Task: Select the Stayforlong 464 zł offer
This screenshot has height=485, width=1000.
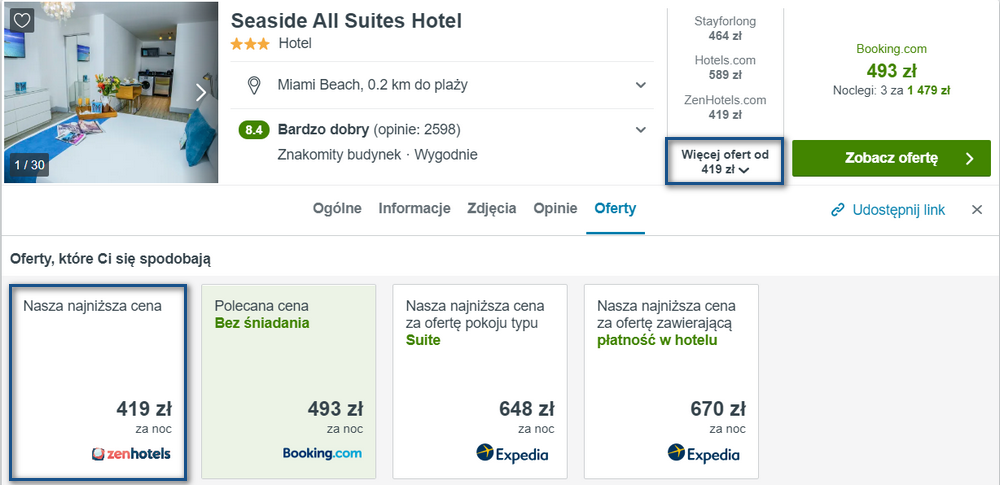Action: (x=724, y=29)
